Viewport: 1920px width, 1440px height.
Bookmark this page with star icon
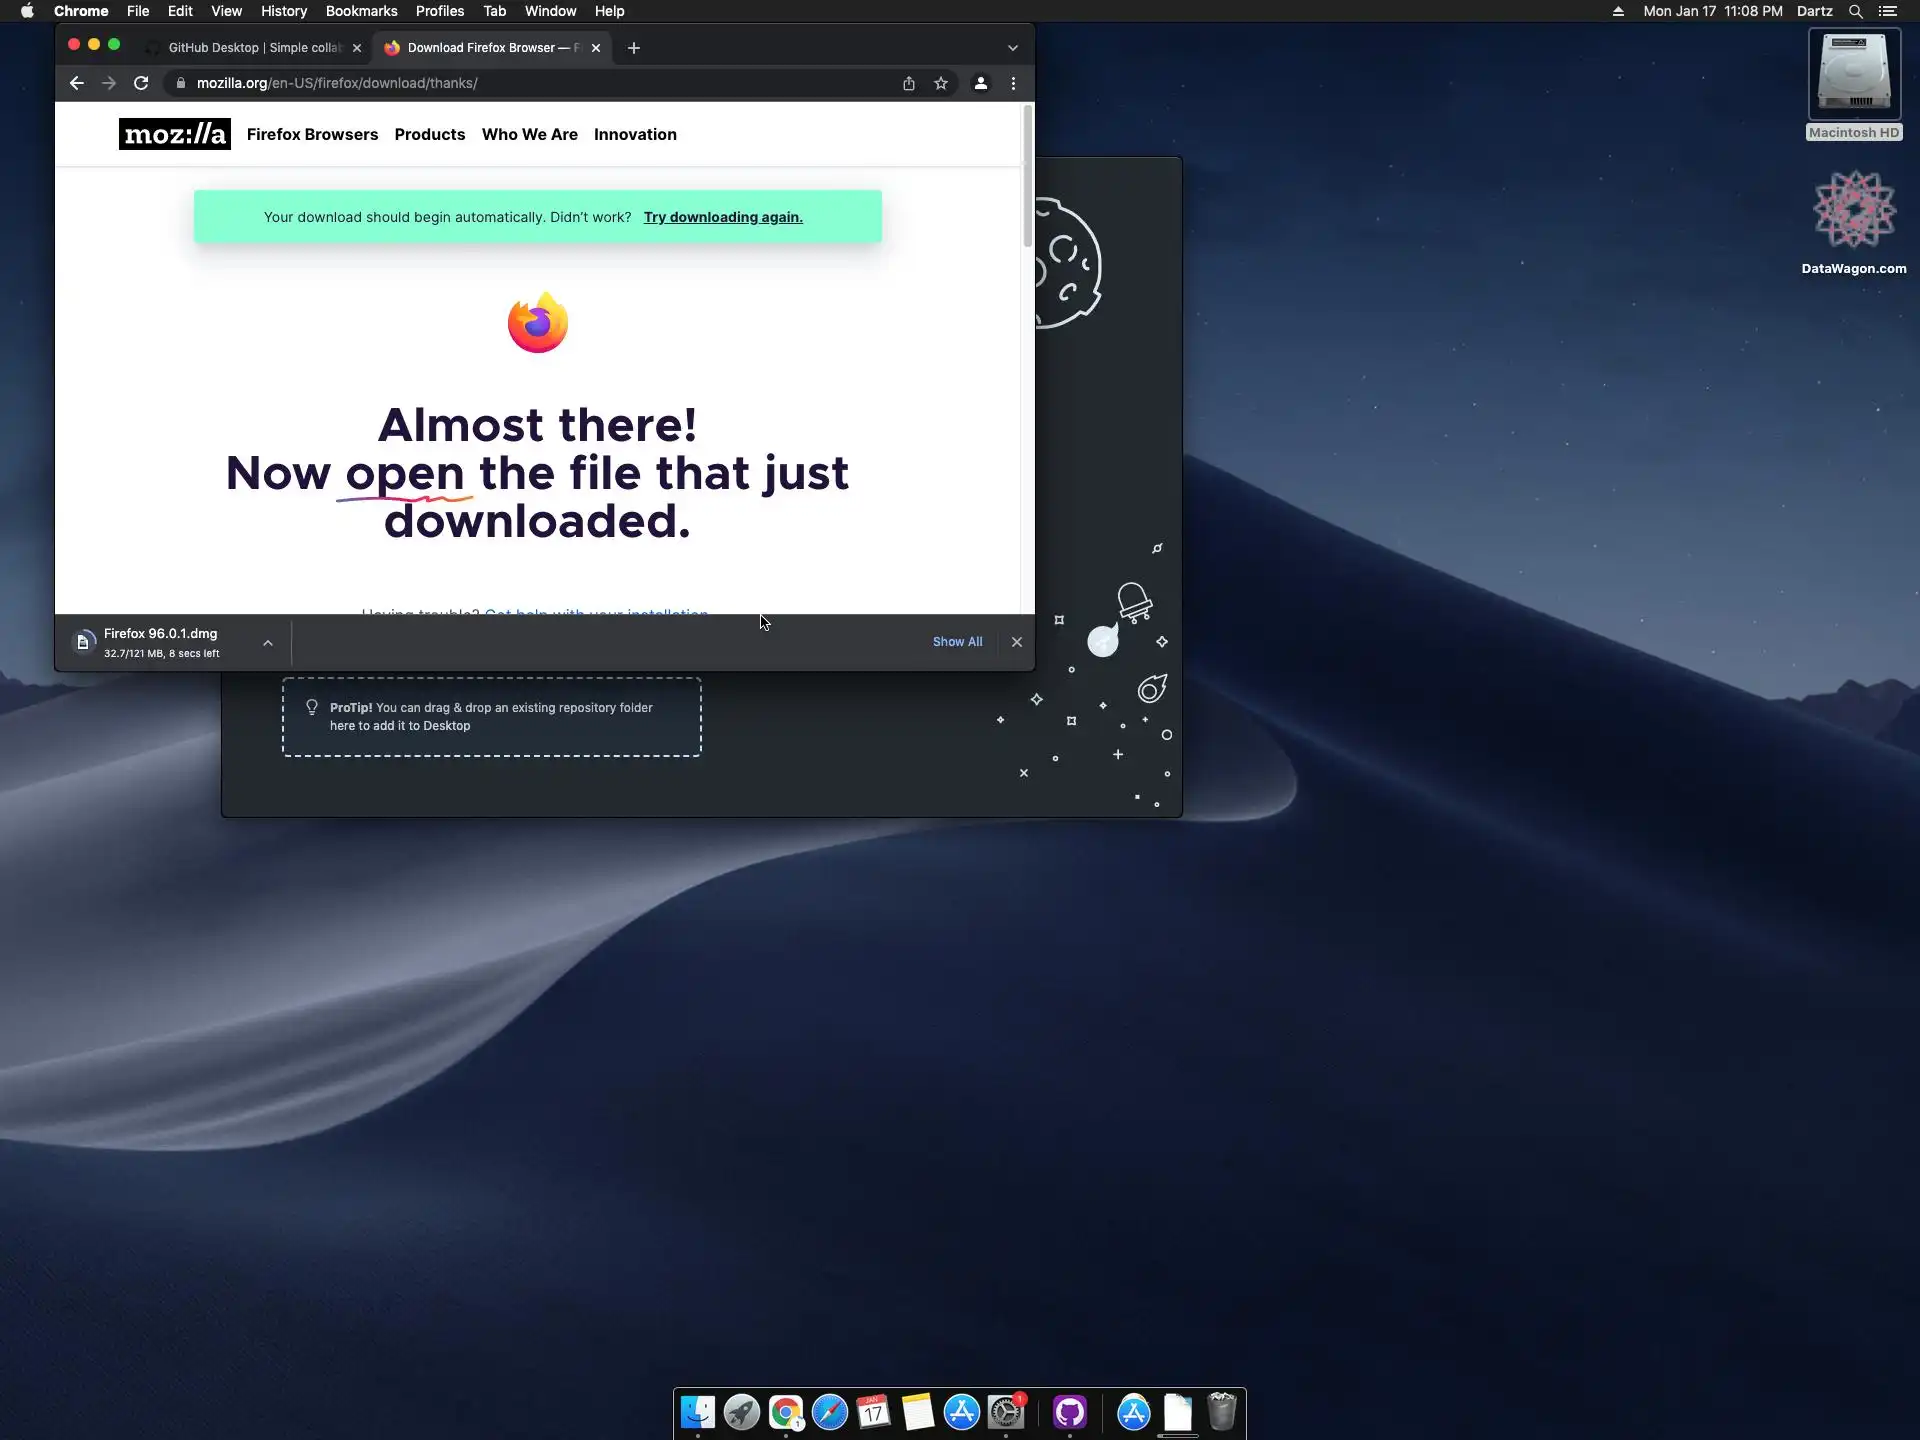[x=940, y=84]
